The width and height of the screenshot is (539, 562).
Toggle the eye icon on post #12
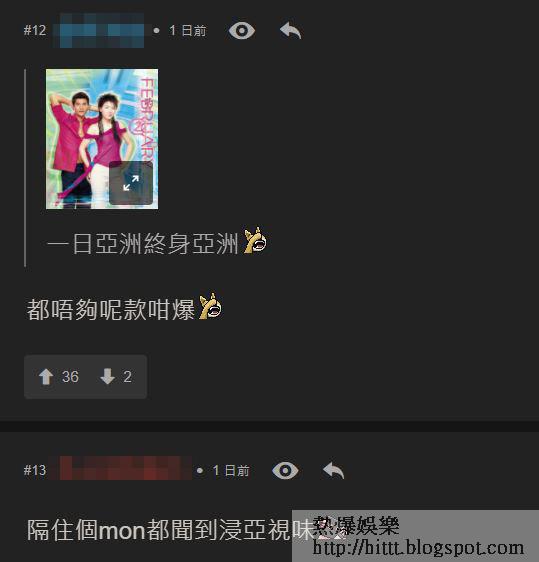pos(242,30)
